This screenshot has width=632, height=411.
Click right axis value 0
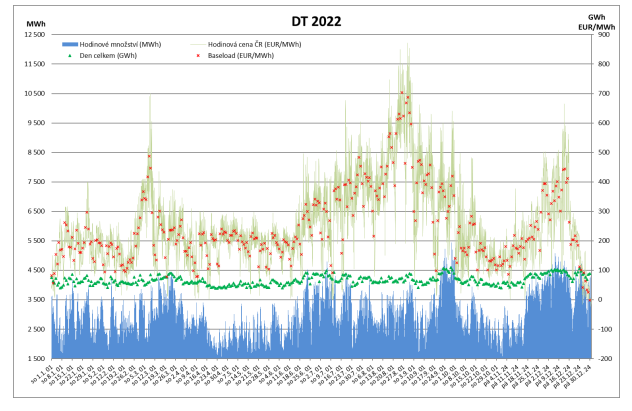pyautogui.click(x=600, y=299)
